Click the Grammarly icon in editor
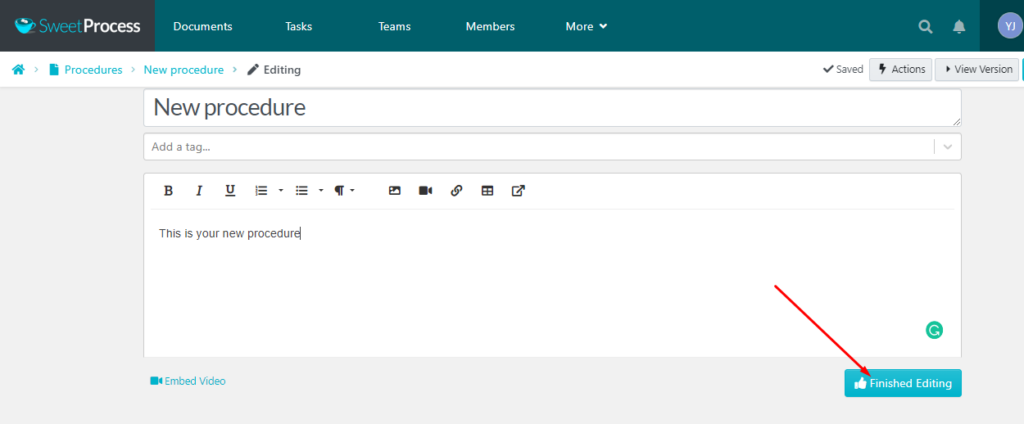Viewport: 1024px width, 424px height. [x=934, y=330]
